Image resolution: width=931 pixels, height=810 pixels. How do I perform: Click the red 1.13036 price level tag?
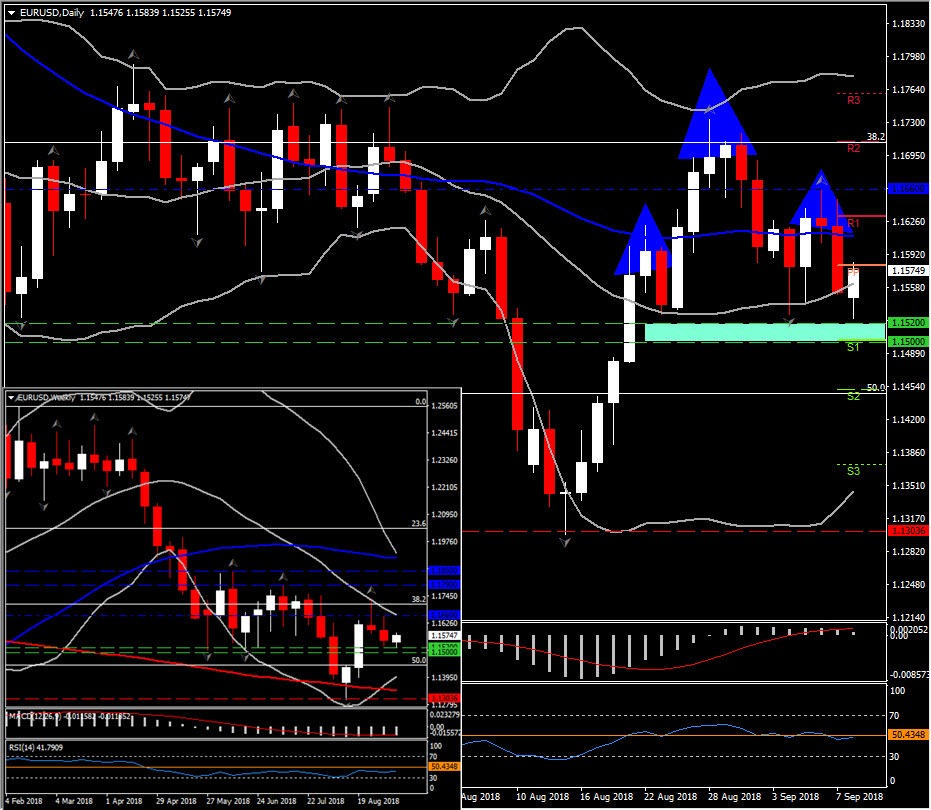tap(908, 531)
